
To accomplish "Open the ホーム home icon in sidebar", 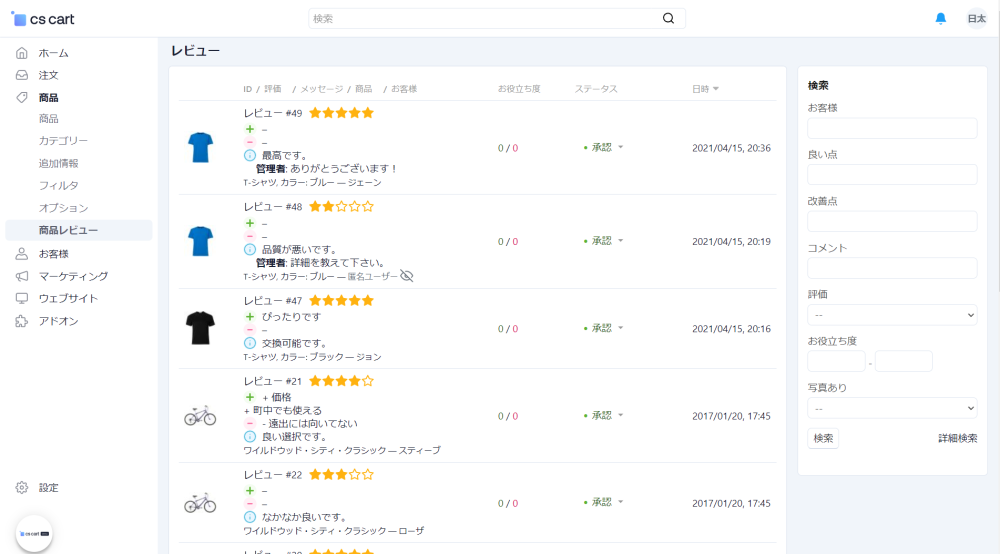I will tap(22, 53).
